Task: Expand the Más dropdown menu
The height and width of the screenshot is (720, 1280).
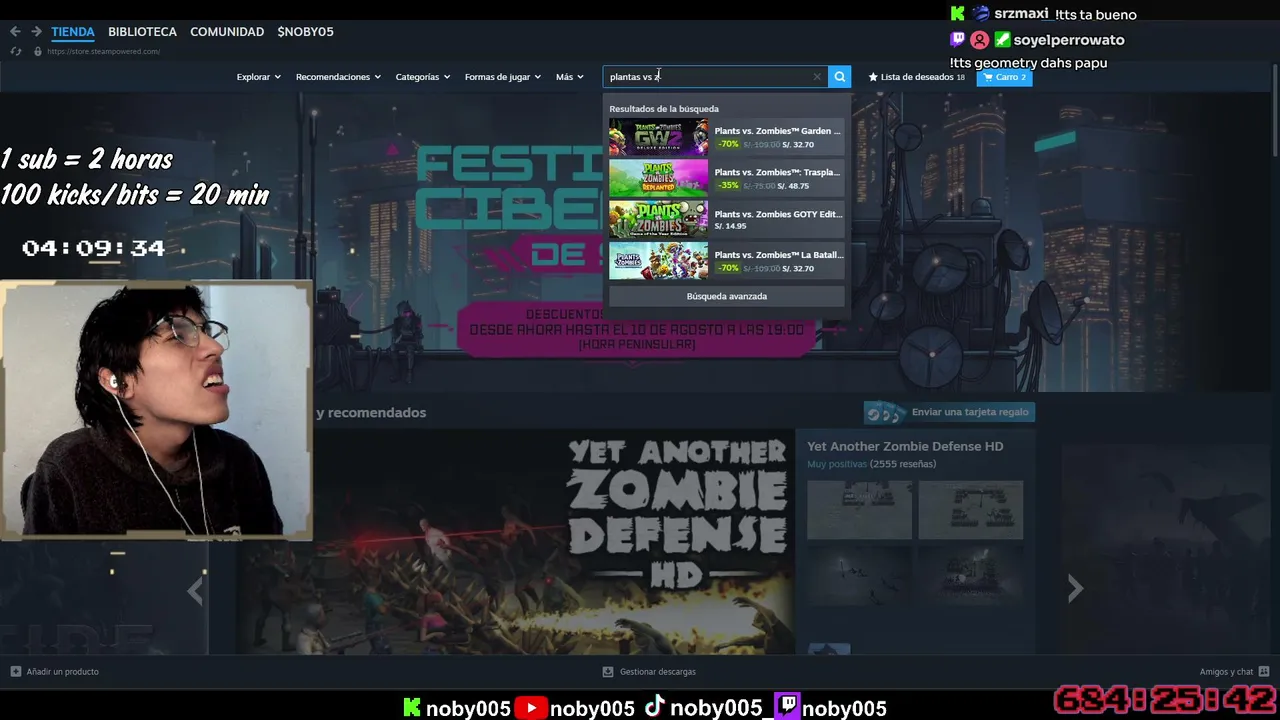Action: click(570, 77)
